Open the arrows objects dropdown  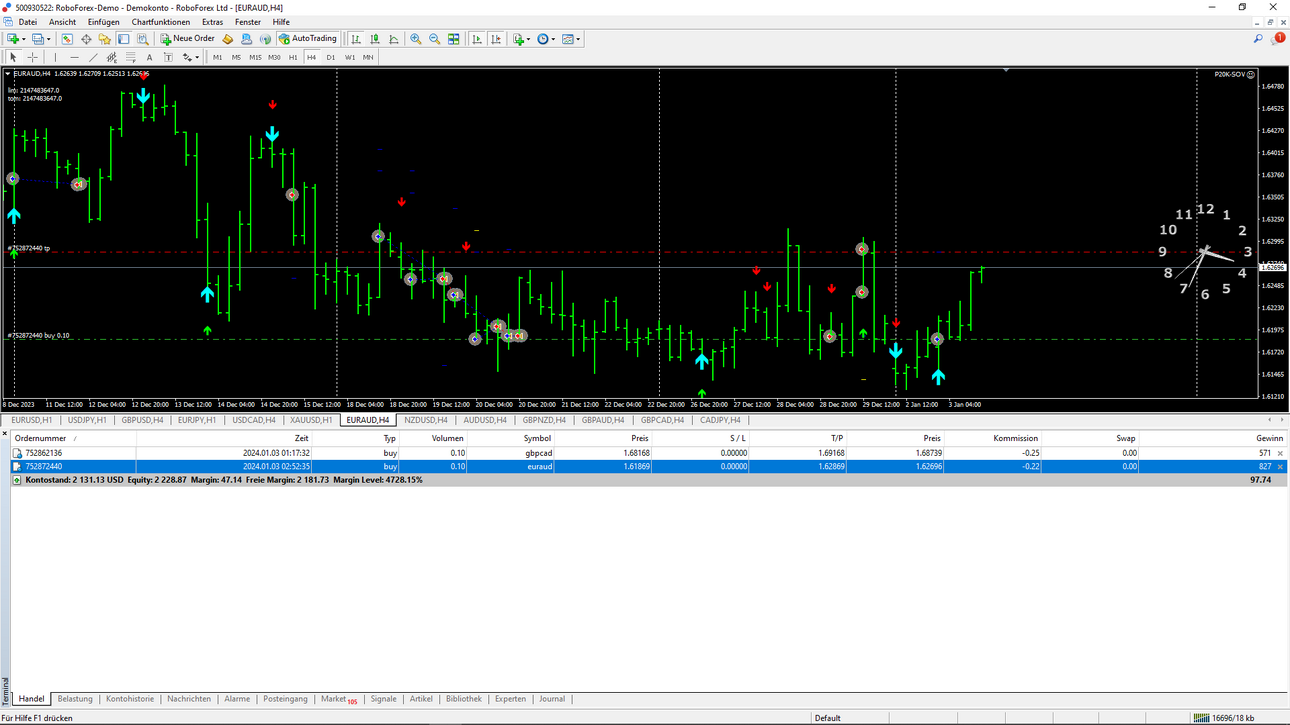point(190,57)
